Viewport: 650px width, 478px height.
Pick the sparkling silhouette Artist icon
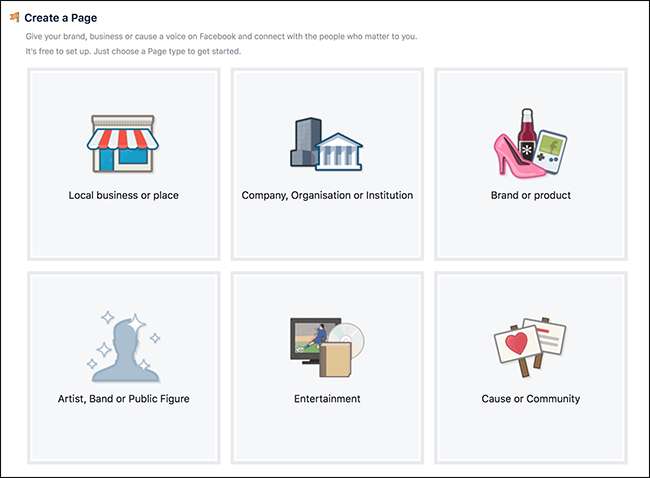(124, 347)
